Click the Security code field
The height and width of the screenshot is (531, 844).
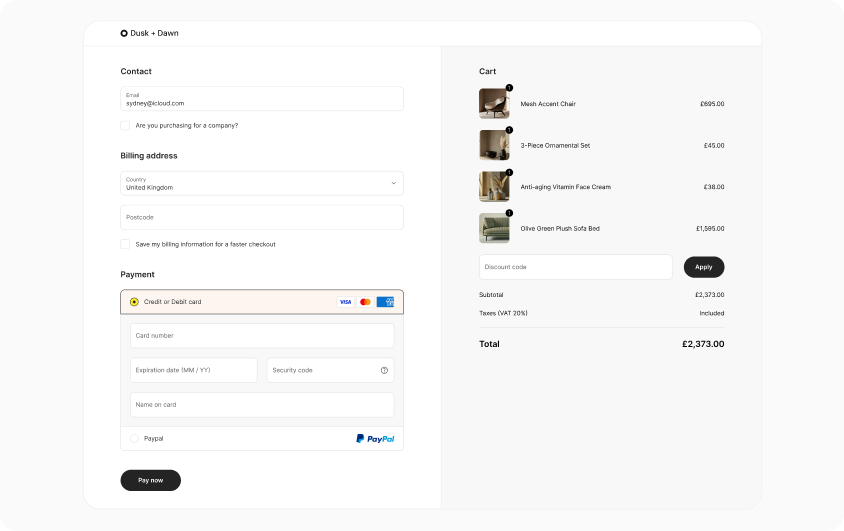pyautogui.click(x=330, y=370)
